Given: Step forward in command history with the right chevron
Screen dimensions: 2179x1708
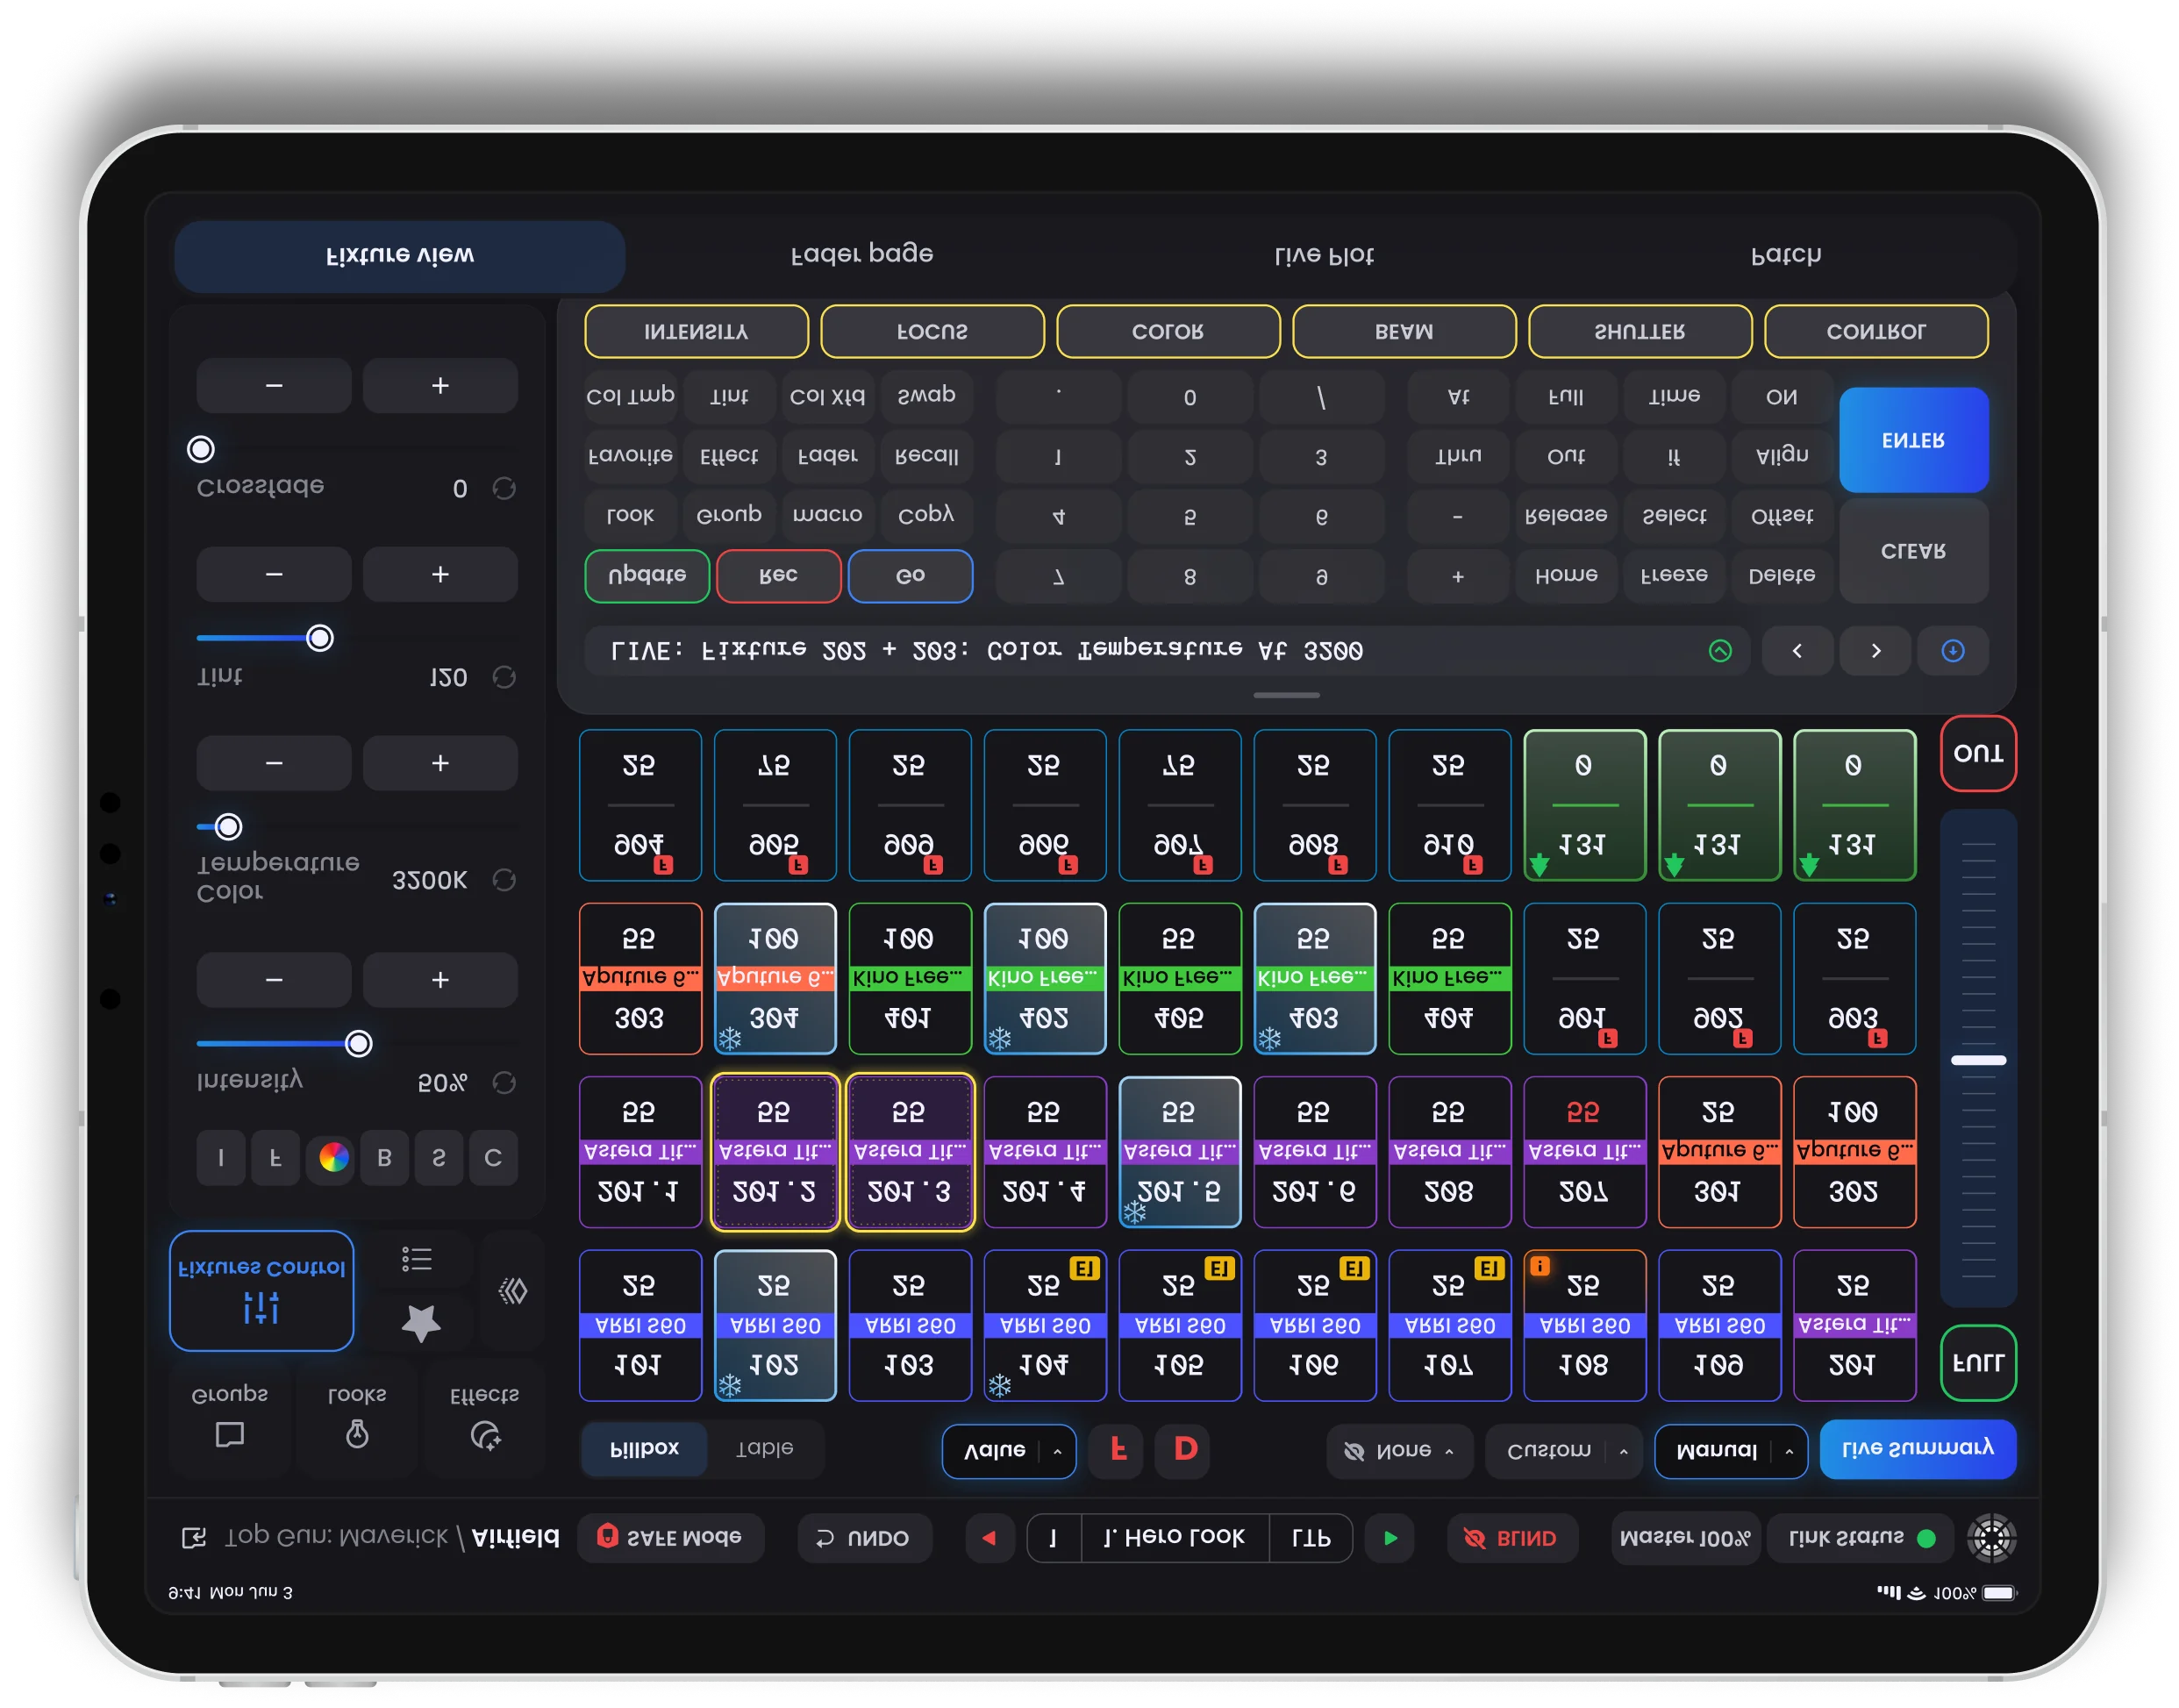Looking at the screenshot, I should pyautogui.click(x=1875, y=651).
